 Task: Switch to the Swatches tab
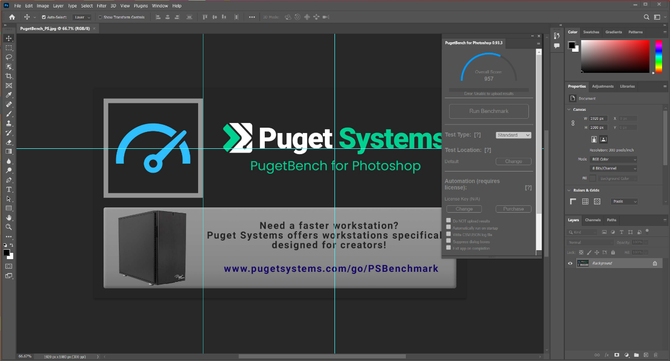[591, 32]
